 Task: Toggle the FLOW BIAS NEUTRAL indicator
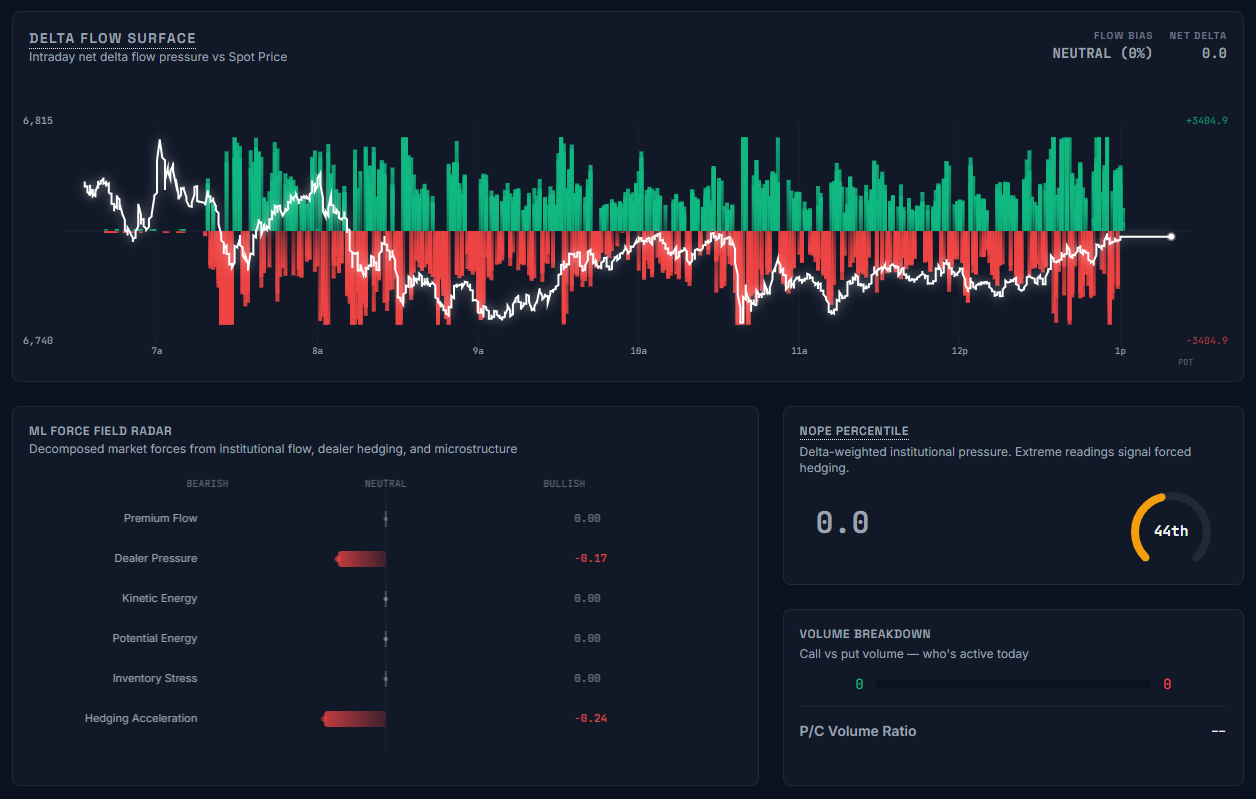[1101, 53]
